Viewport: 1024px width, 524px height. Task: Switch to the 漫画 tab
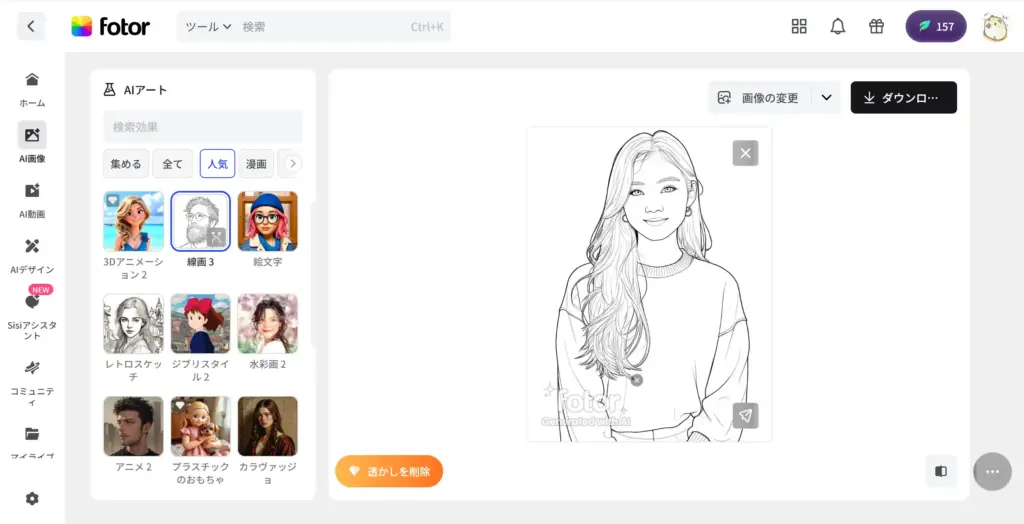click(x=257, y=163)
